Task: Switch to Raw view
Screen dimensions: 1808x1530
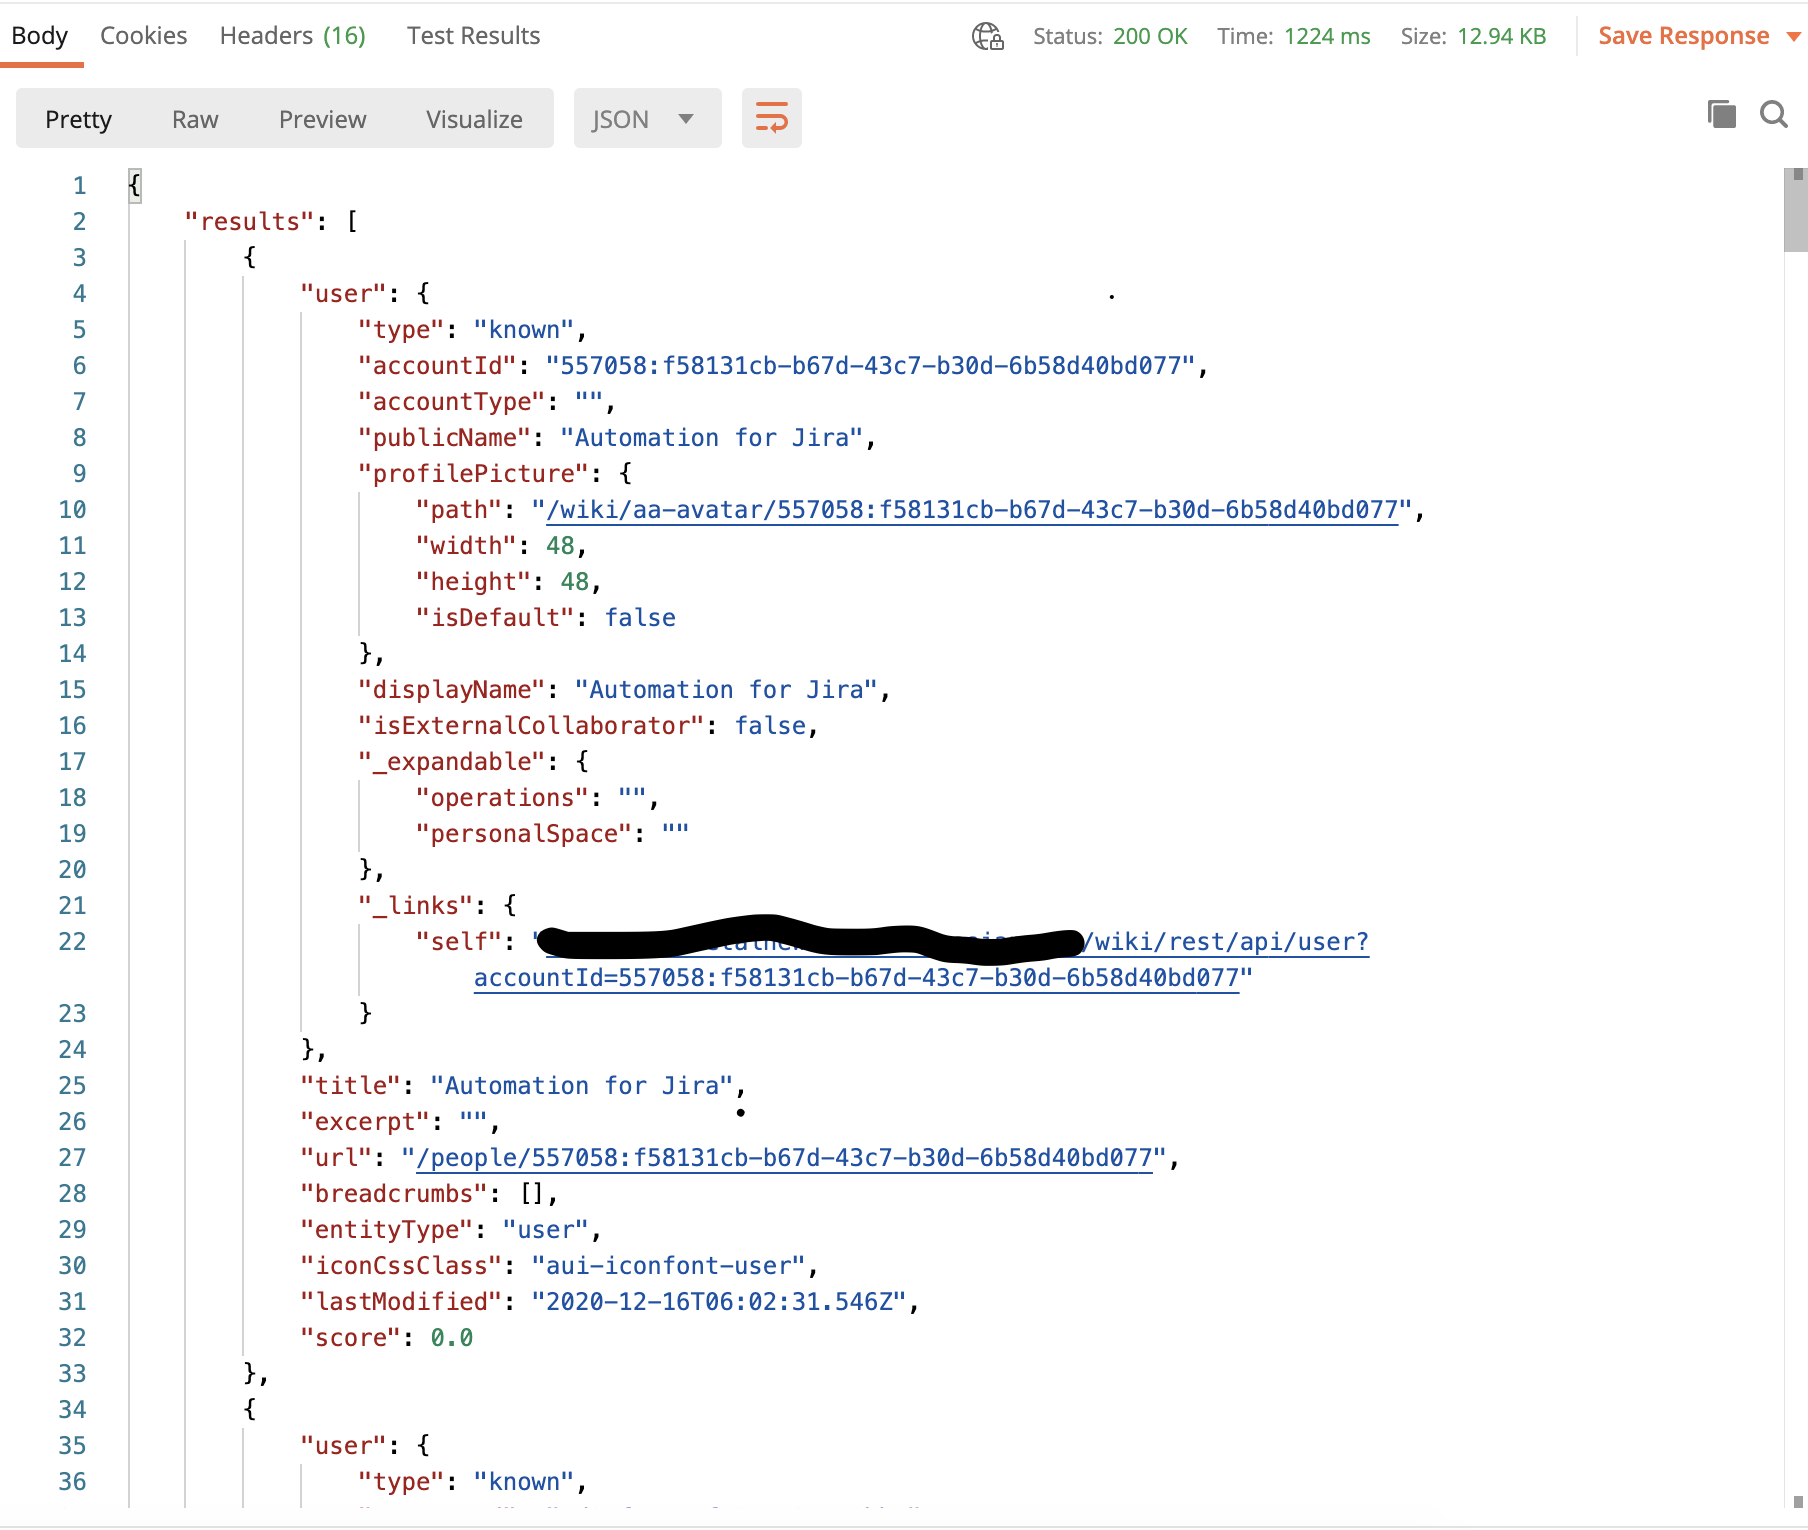Action: tap(195, 119)
